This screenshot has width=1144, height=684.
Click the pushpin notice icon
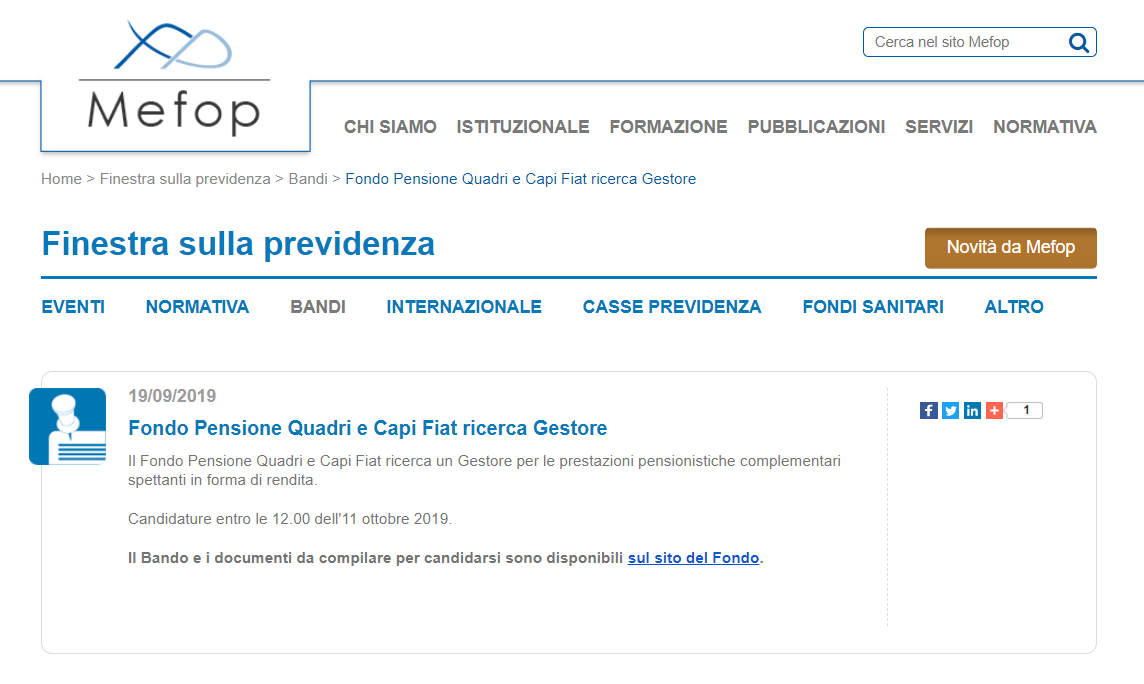coord(68,427)
